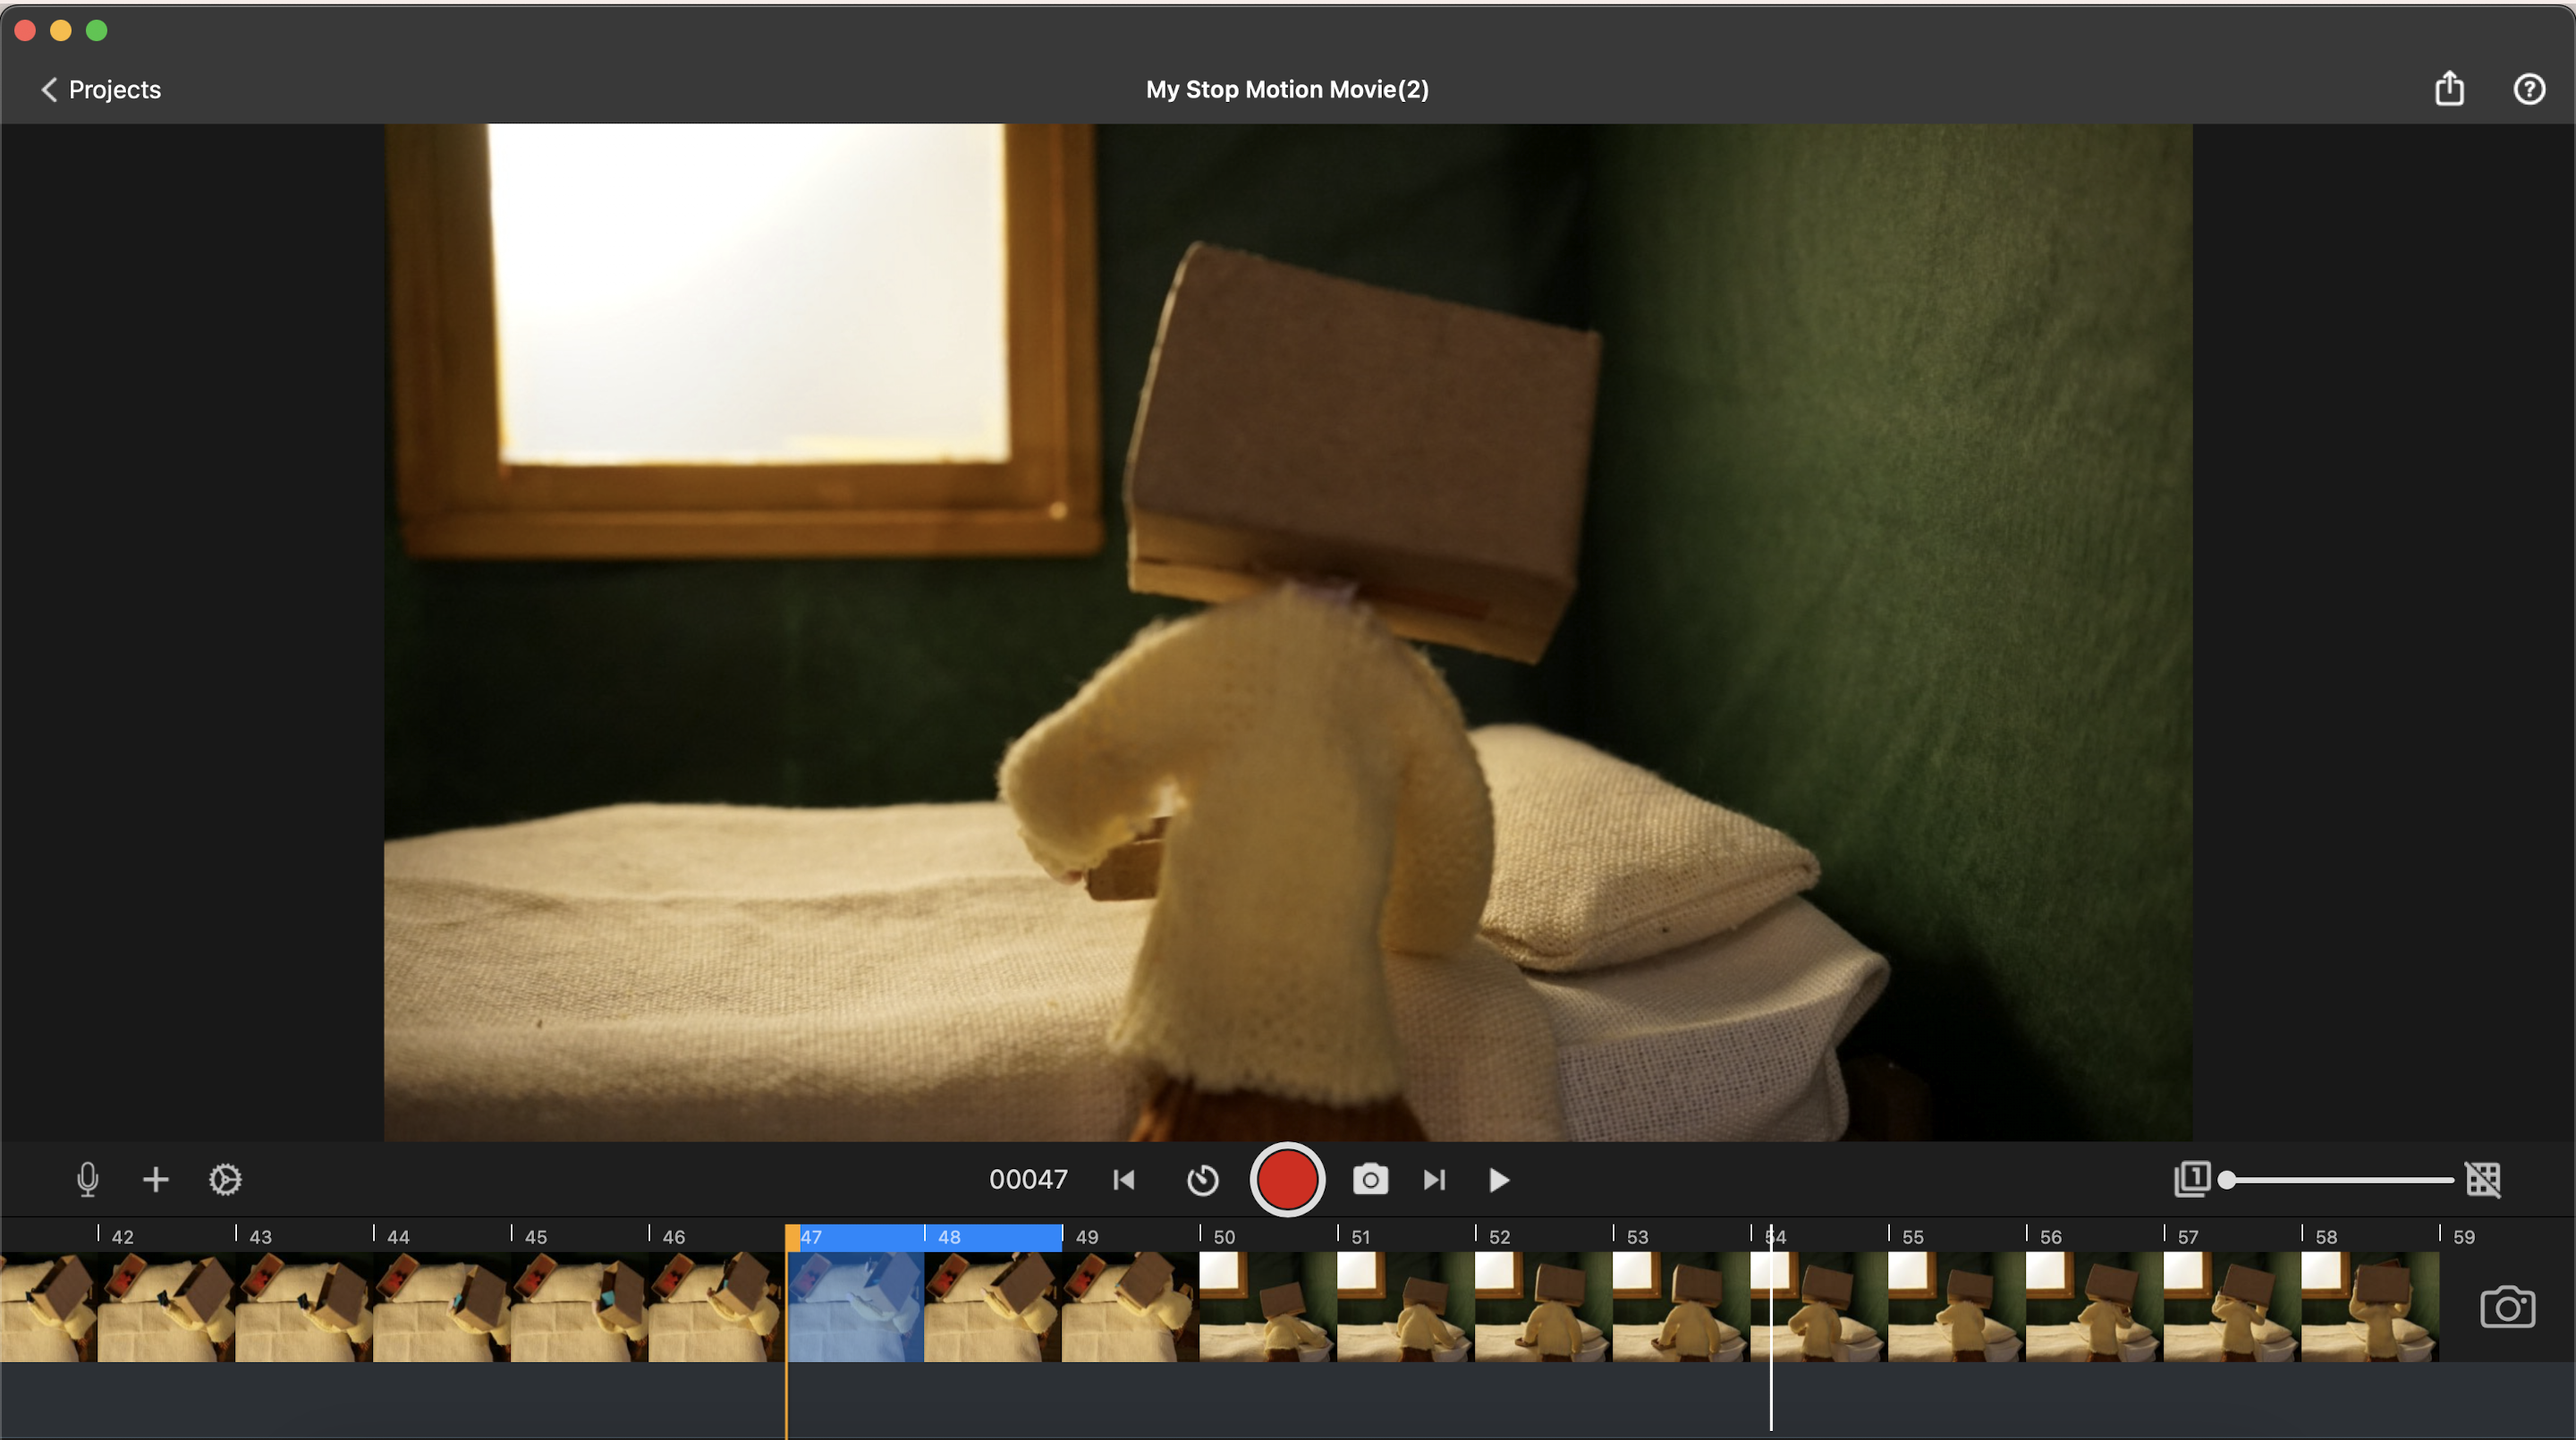Select frame 52 thumbnail in timeline
The image size is (2576, 1440).
(1543, 1306)
